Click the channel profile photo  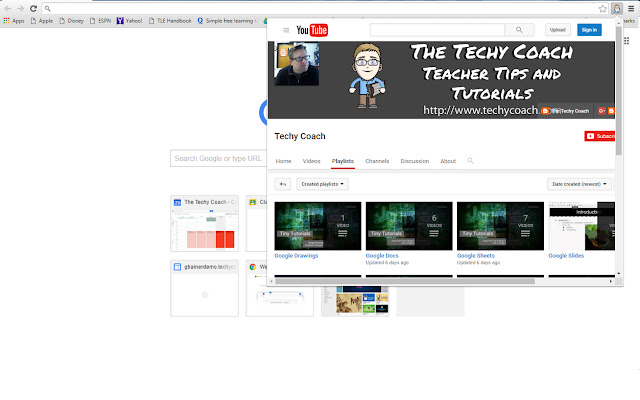(x=297, y=64)
